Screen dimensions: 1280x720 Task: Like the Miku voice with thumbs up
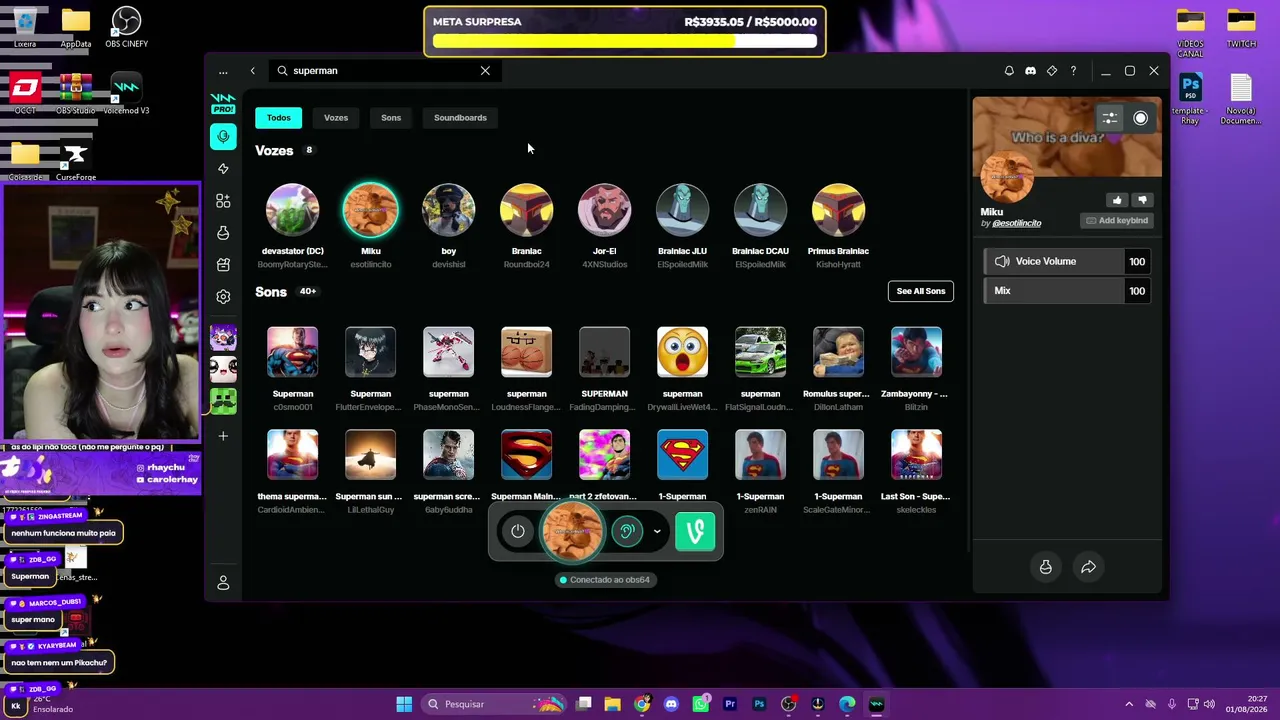[x=1117, y=200]
